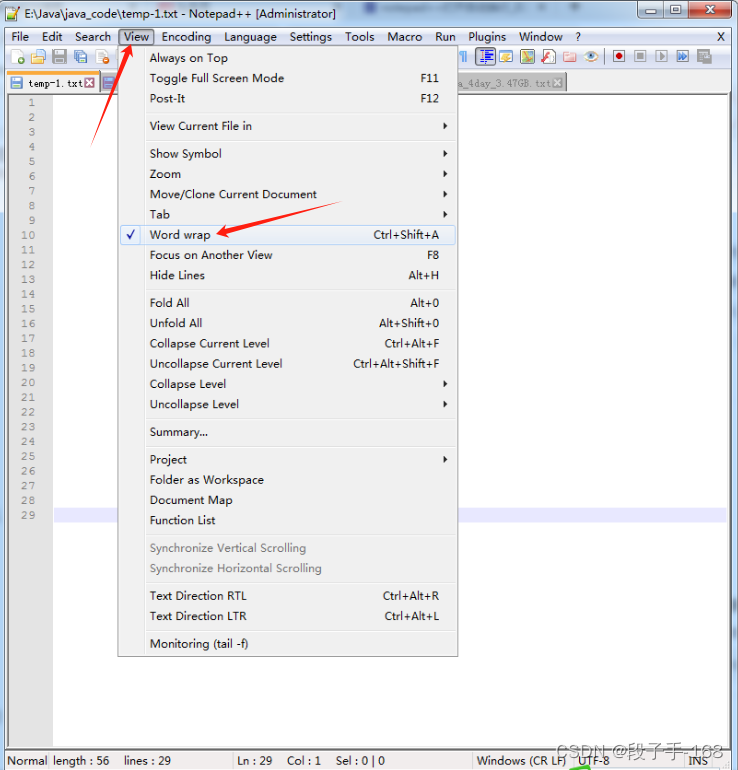
Task: Open the Tab submenu
Action: 288,214
